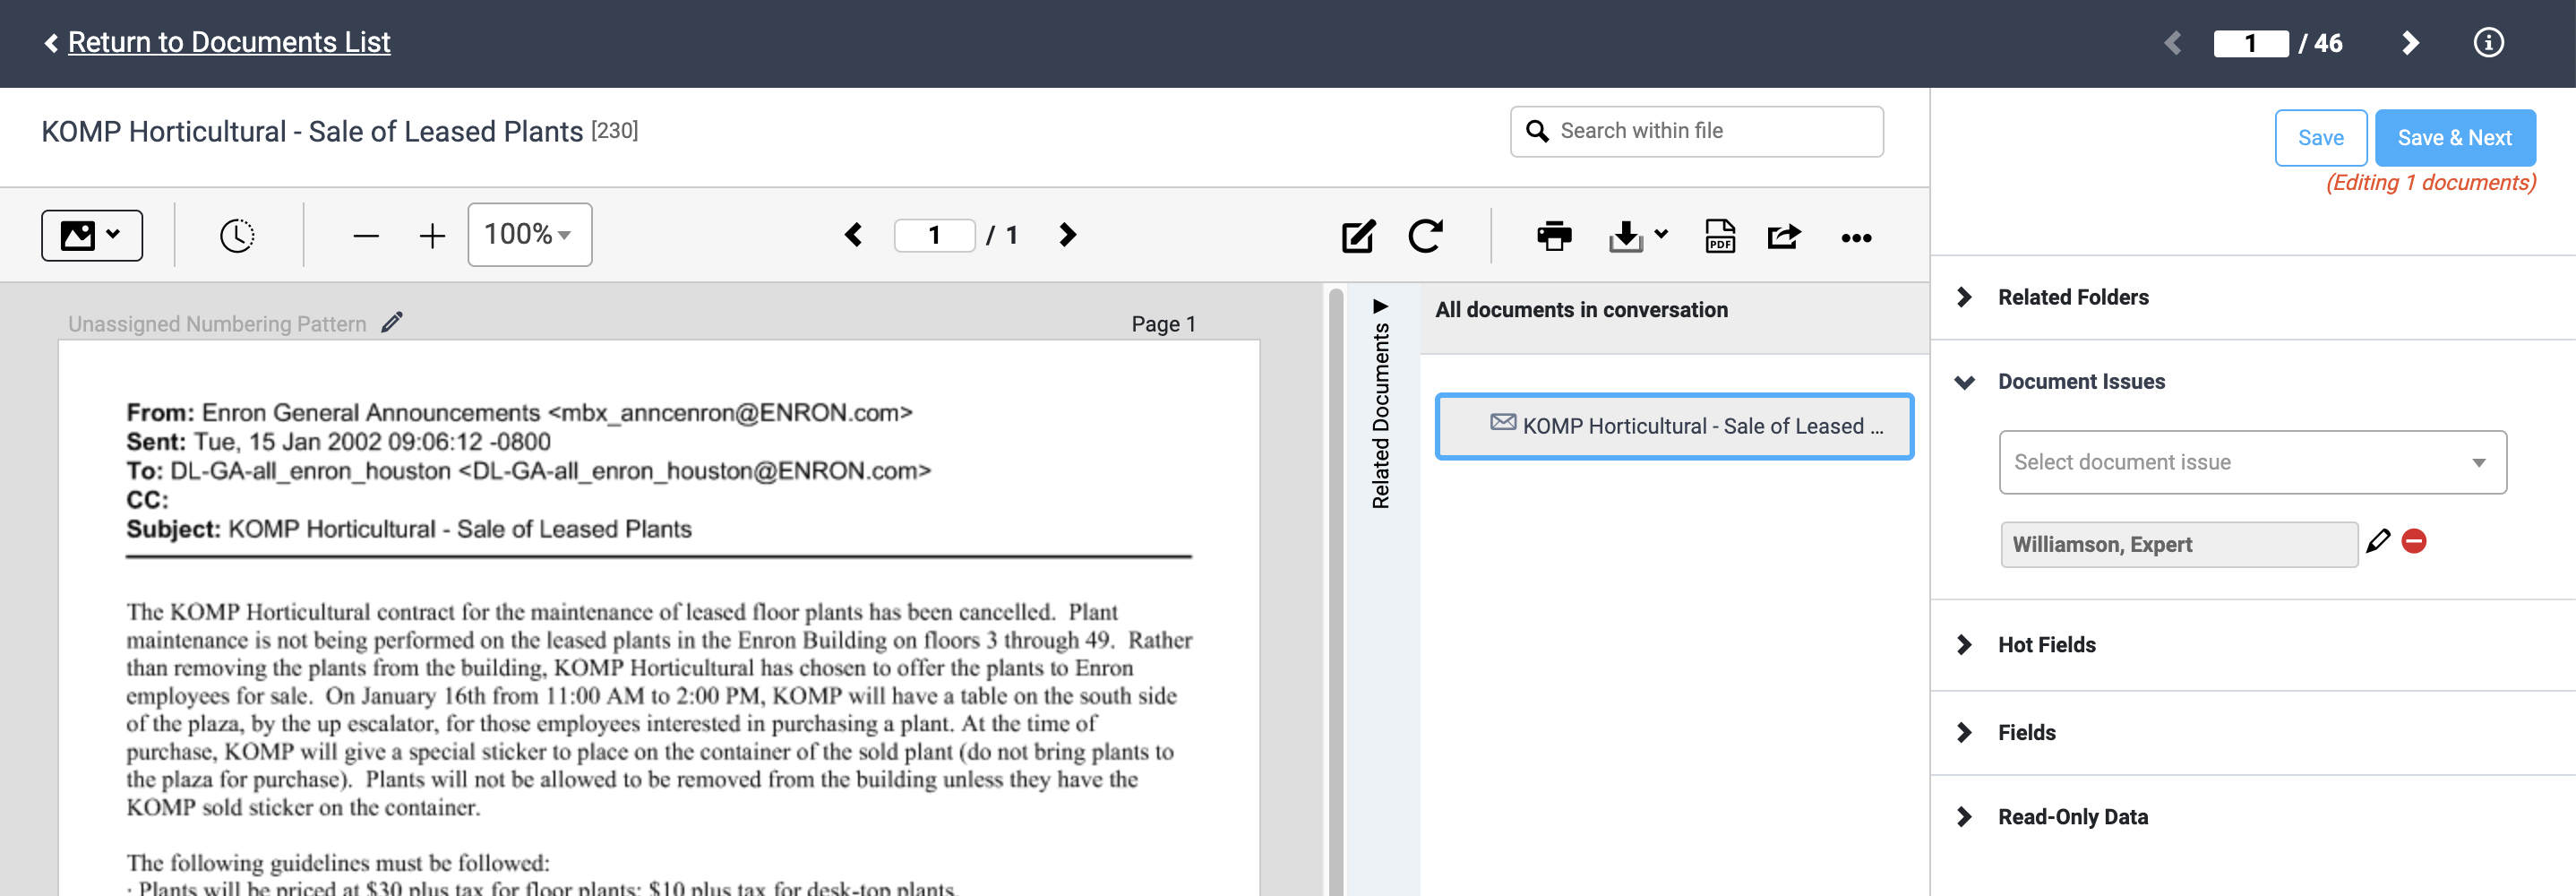This screenshot has width=2576, height=896.
Task: Click the viewer page number field
Action: coord(934,235)
